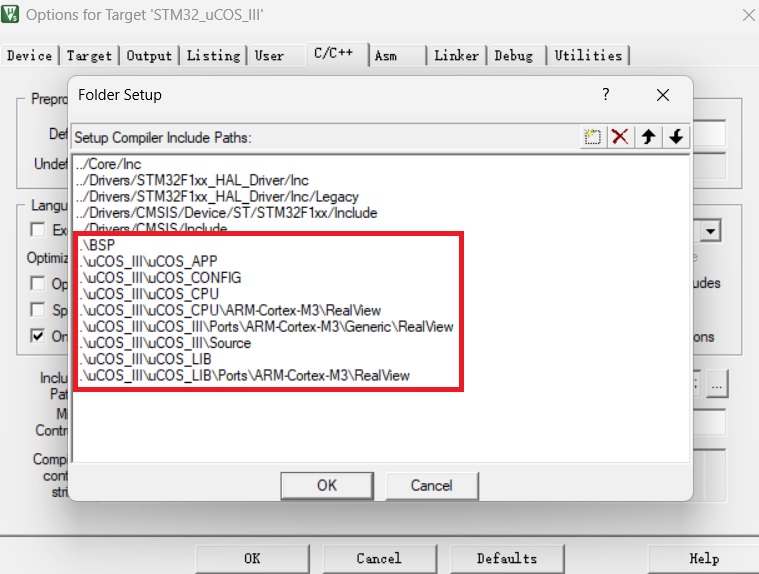This screenshot has width=759, height=574.
Task: Open the Output tab
Action: pyautogui.click(x=149, y=56)
